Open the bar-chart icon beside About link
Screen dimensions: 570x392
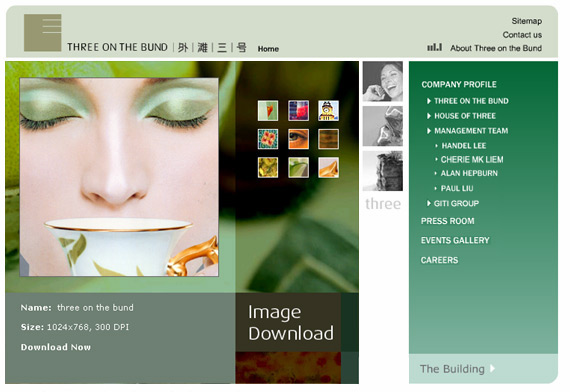(434, 47)
